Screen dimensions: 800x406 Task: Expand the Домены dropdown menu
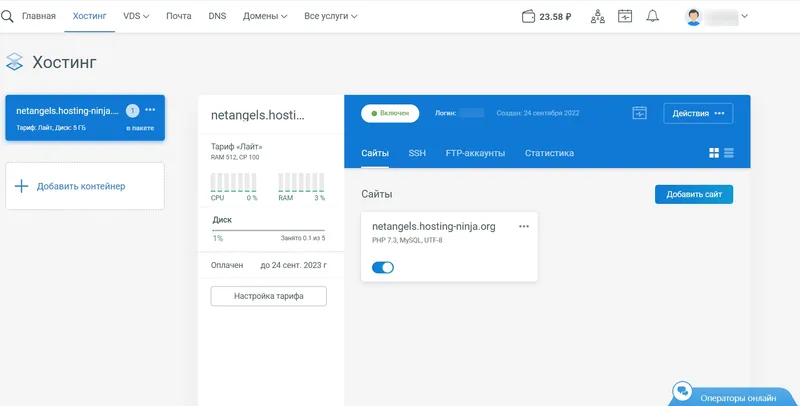click(265, 16)
